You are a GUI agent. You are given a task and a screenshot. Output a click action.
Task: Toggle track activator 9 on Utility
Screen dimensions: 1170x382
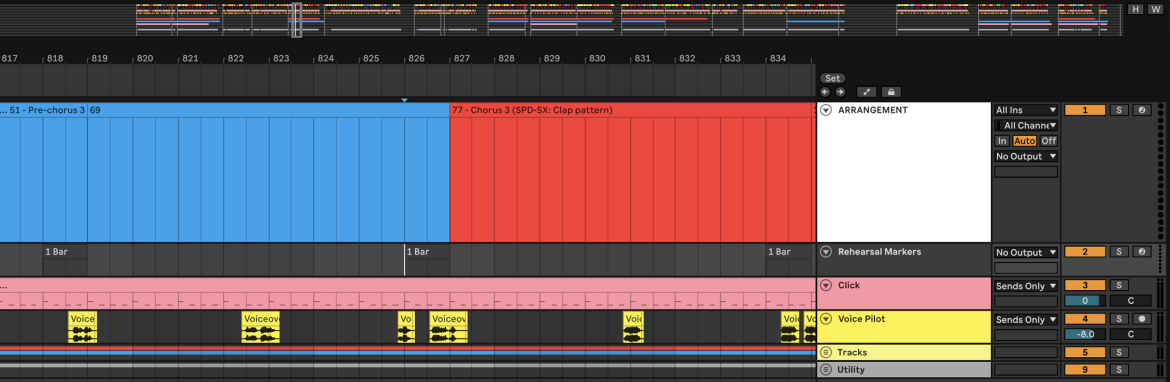click(1084, 369)
